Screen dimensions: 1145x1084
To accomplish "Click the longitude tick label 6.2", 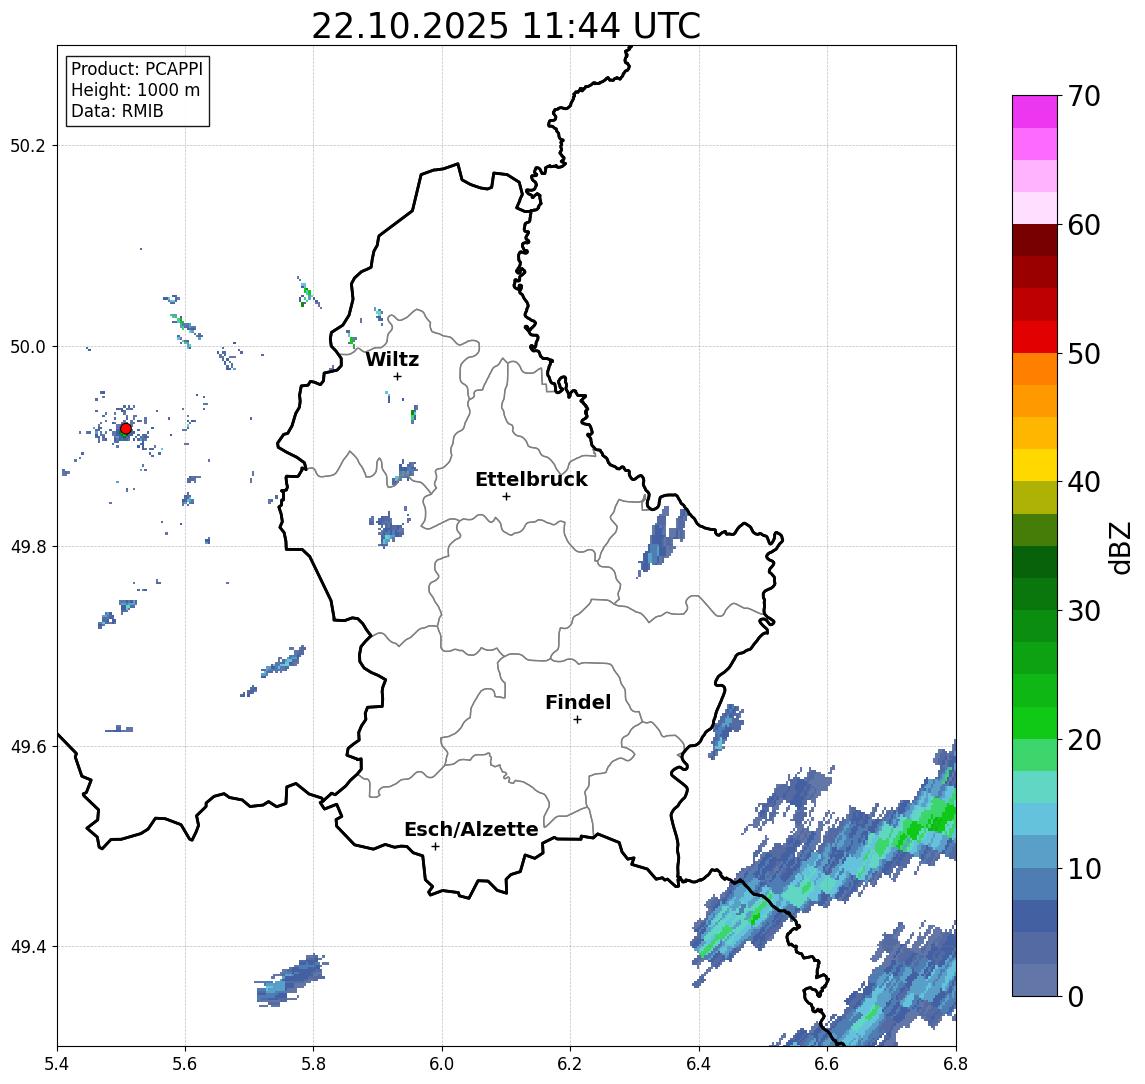I will (x=570, y=1064).
